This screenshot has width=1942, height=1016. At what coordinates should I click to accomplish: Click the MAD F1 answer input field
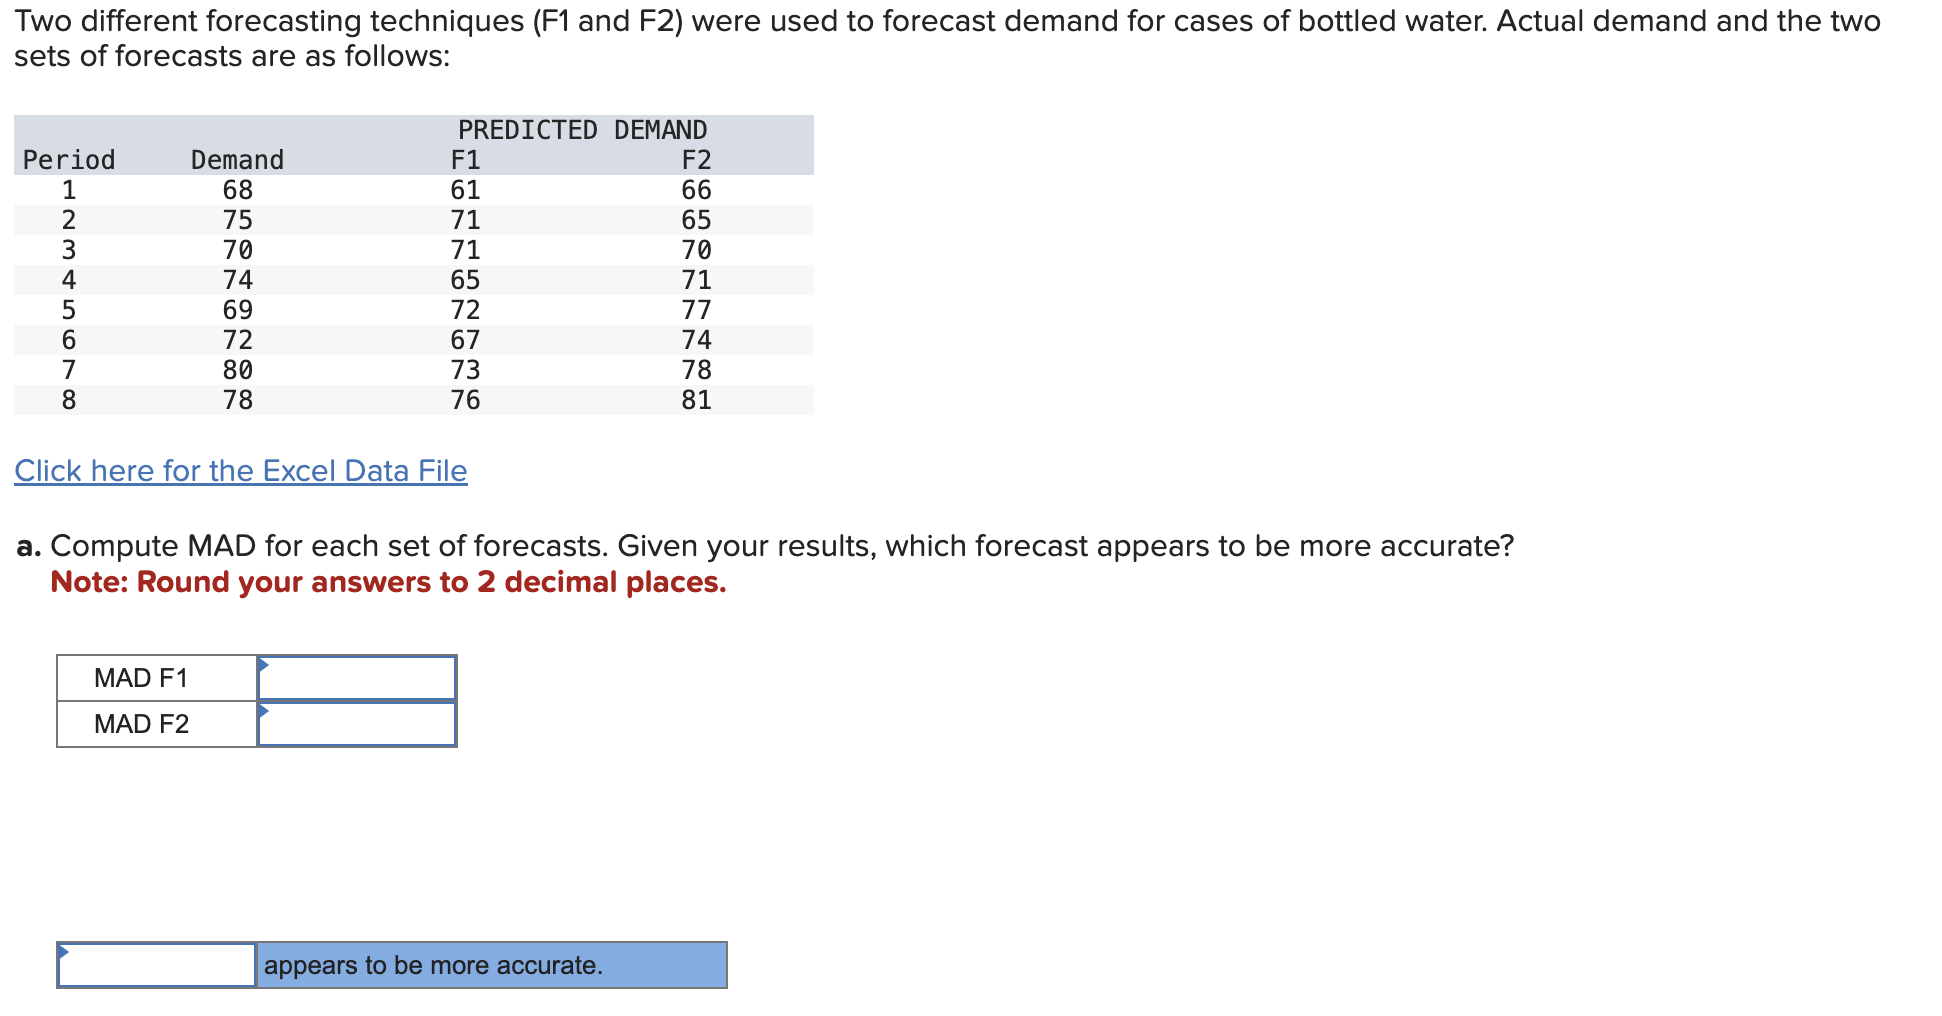(x=360, y=677)
